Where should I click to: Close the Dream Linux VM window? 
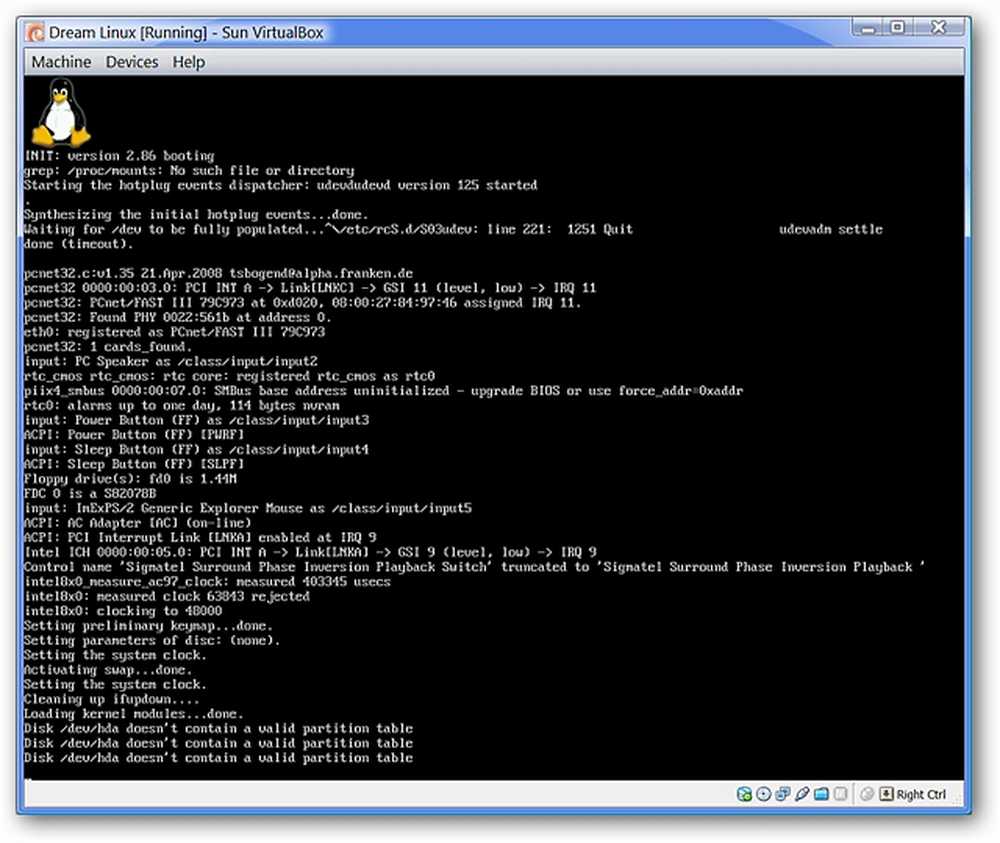[939, 27]
